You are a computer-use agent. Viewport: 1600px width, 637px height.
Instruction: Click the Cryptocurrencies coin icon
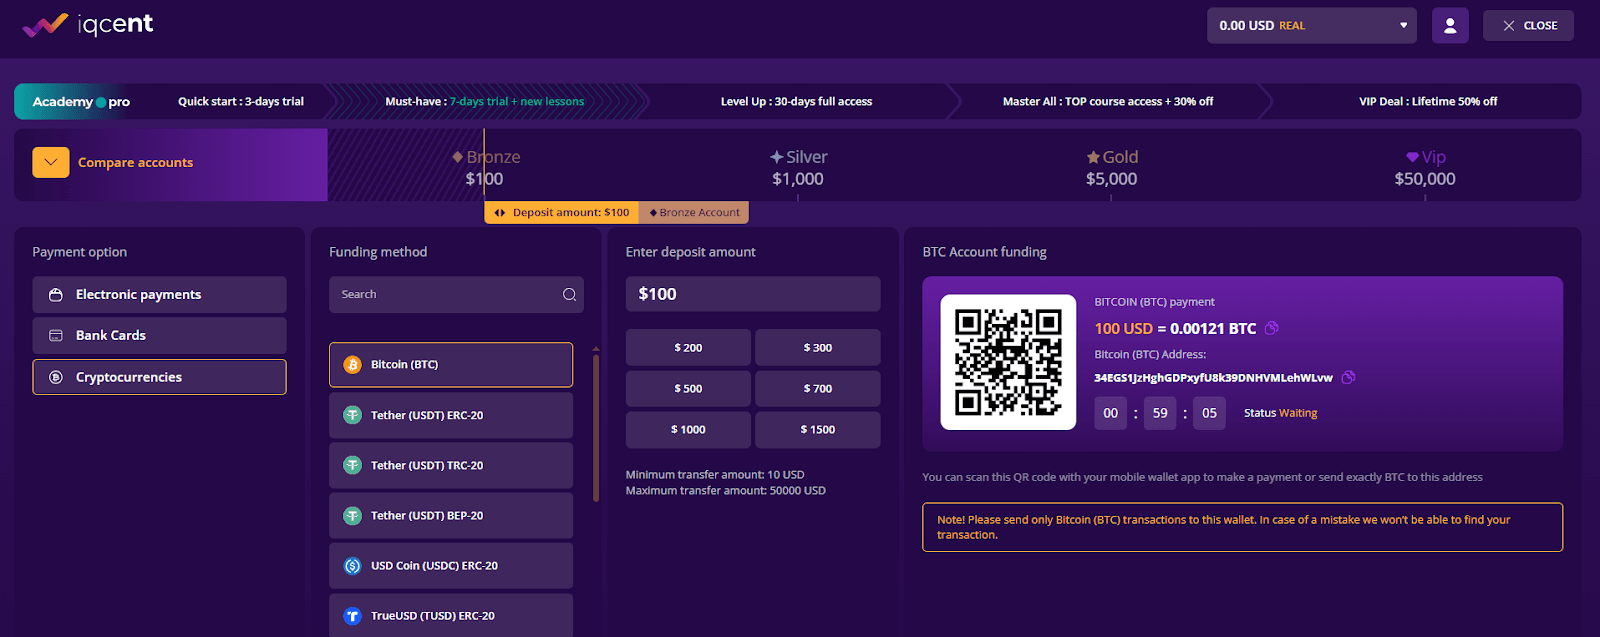(x=56, y=377)
